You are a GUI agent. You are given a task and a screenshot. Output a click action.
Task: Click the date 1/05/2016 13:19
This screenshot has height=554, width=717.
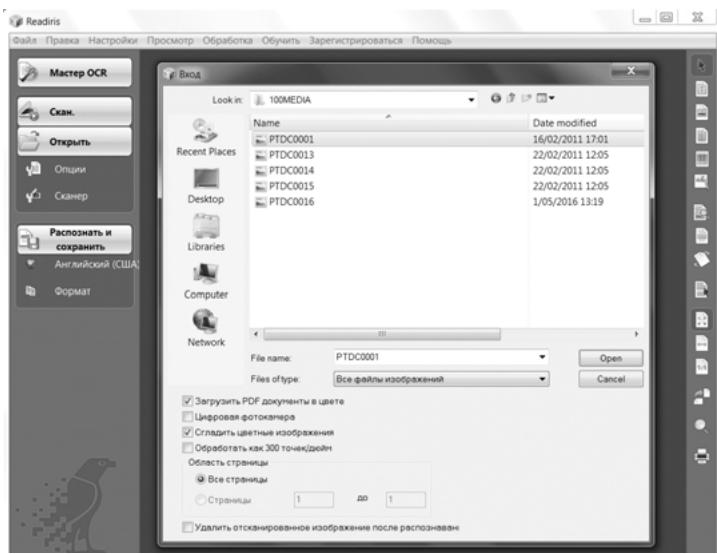click(x=568, y=202)
